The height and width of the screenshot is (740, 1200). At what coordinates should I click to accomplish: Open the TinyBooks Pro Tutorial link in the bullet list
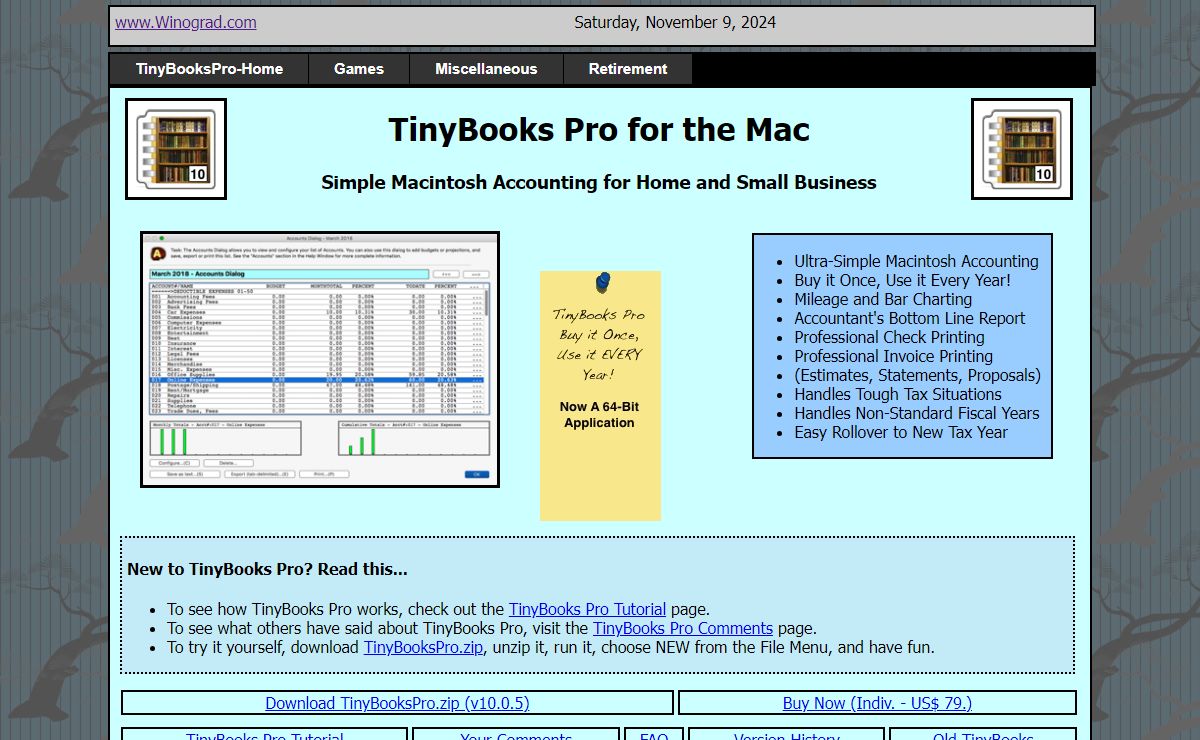point(587,609)
